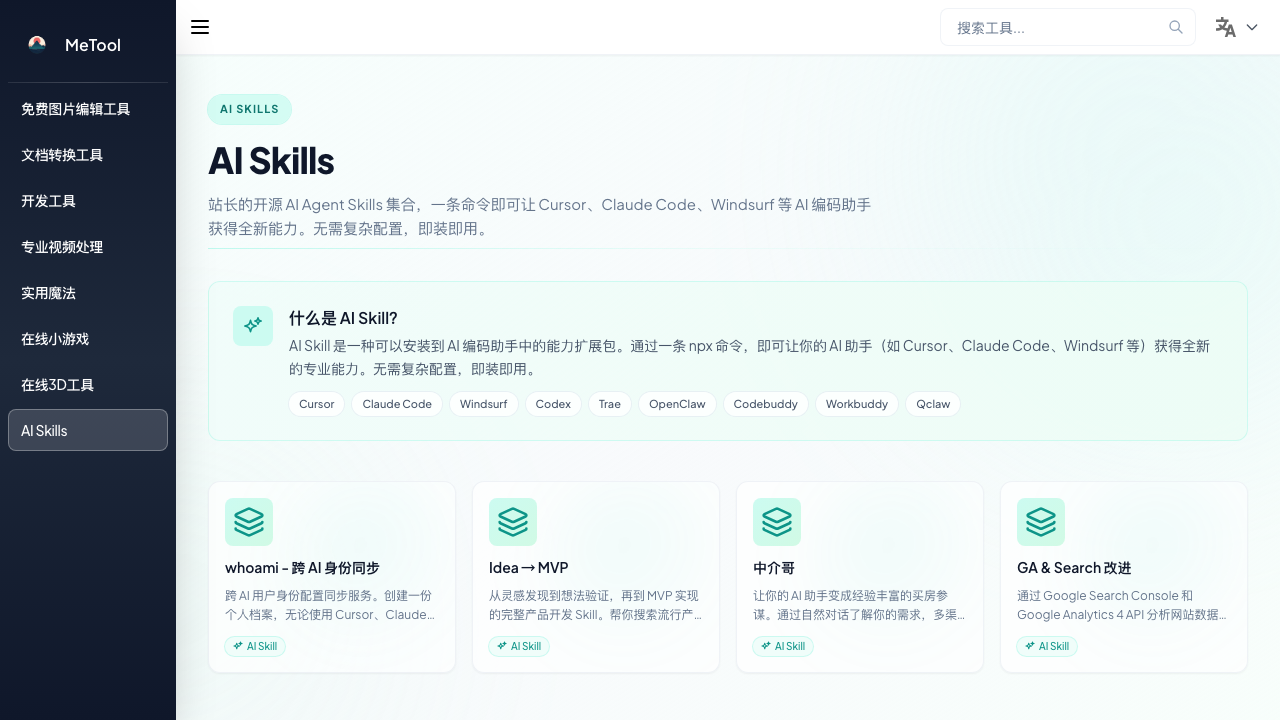Click the search magnifier icon
1280x720 pixels.
coord(1176,27)
